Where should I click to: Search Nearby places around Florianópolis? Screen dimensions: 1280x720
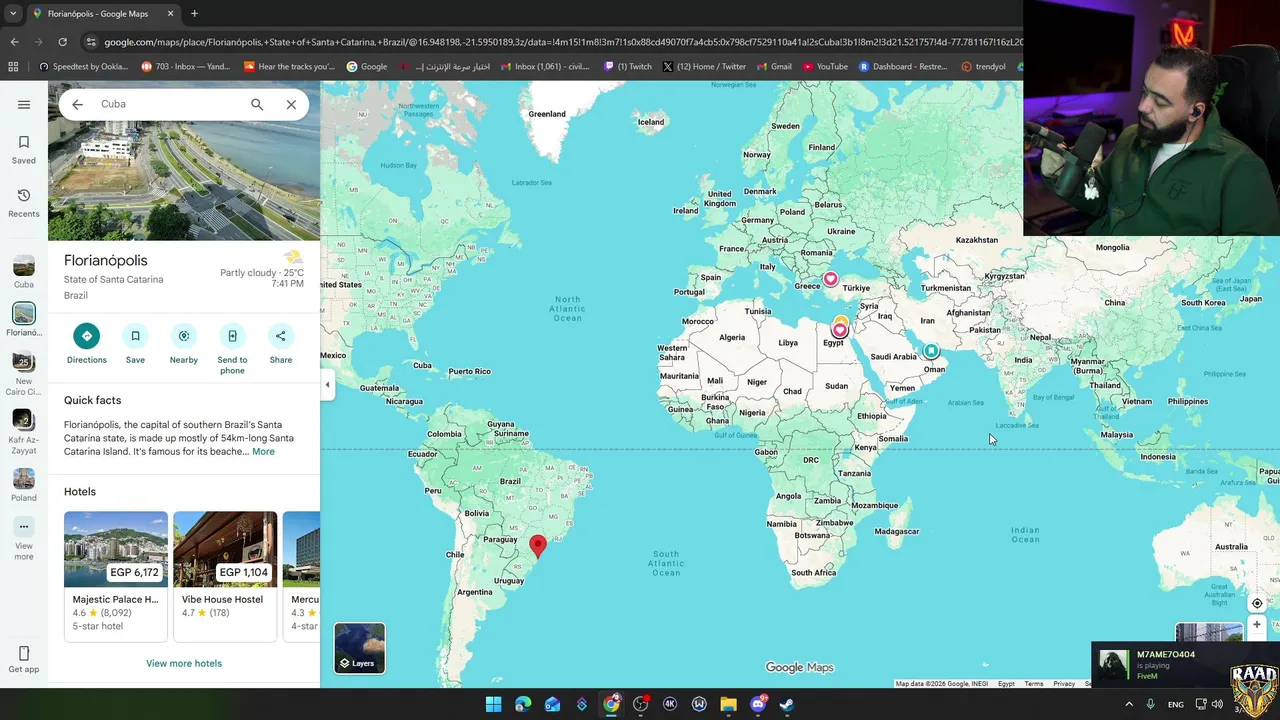pos(183,344)
